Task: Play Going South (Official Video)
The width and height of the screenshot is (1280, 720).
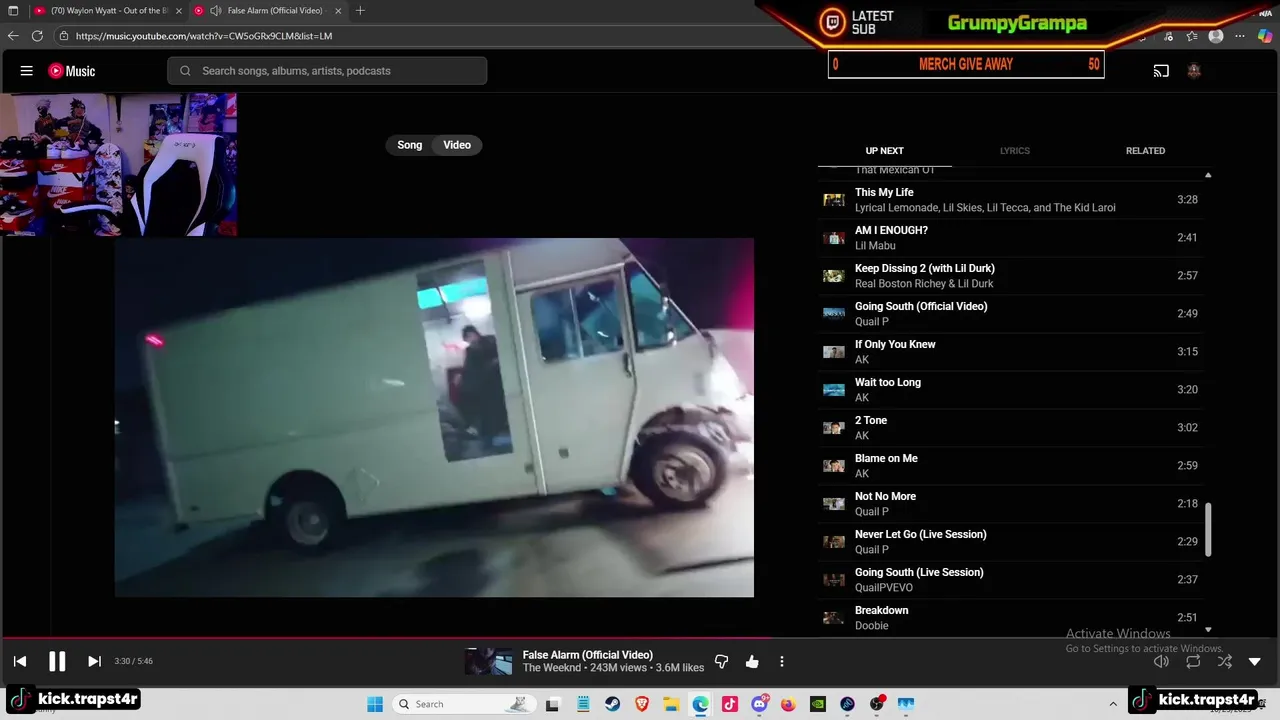Action: (1010, 314)
